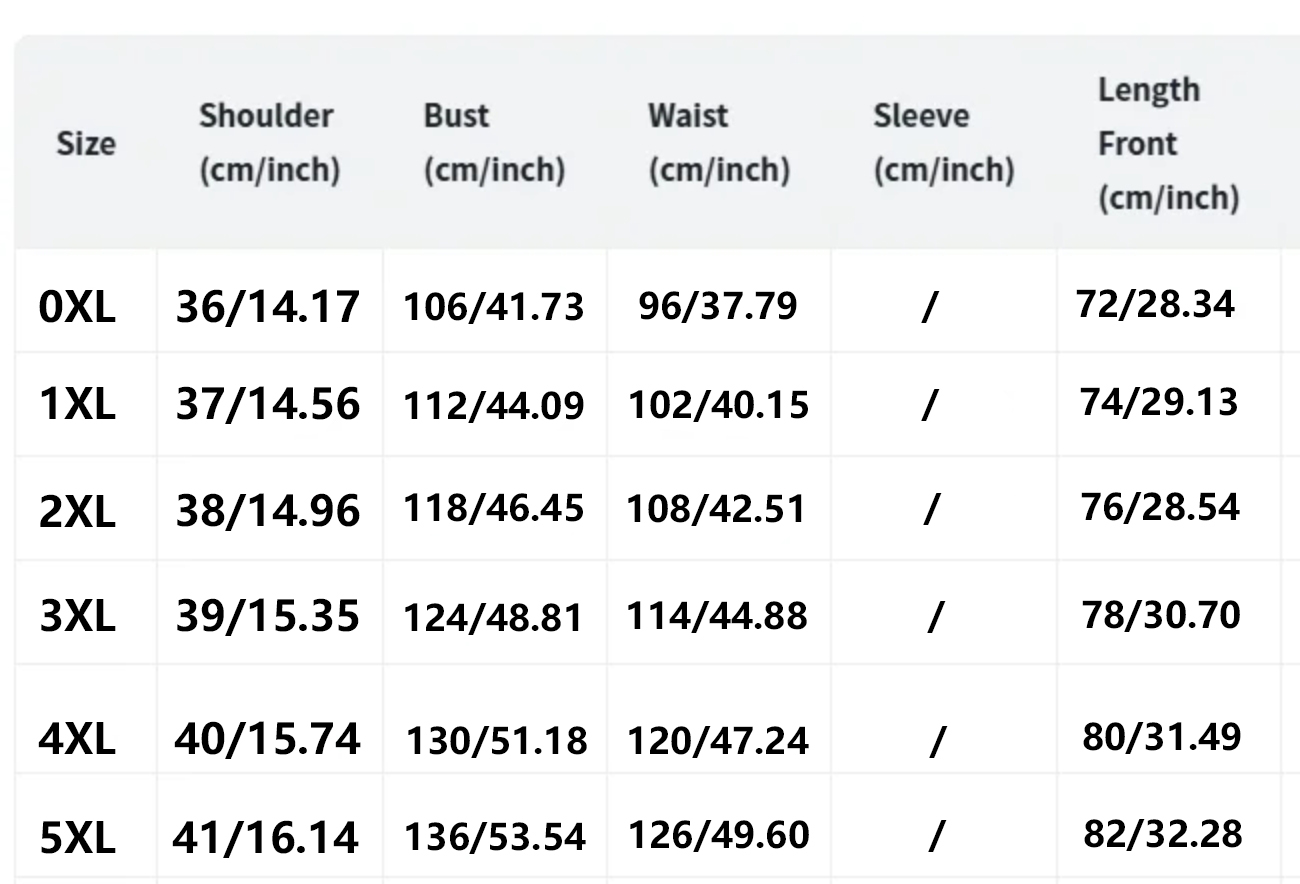Click the 2XL size label
The height and width of the screenshot is (884, 1300).
(x=77, y=511)
